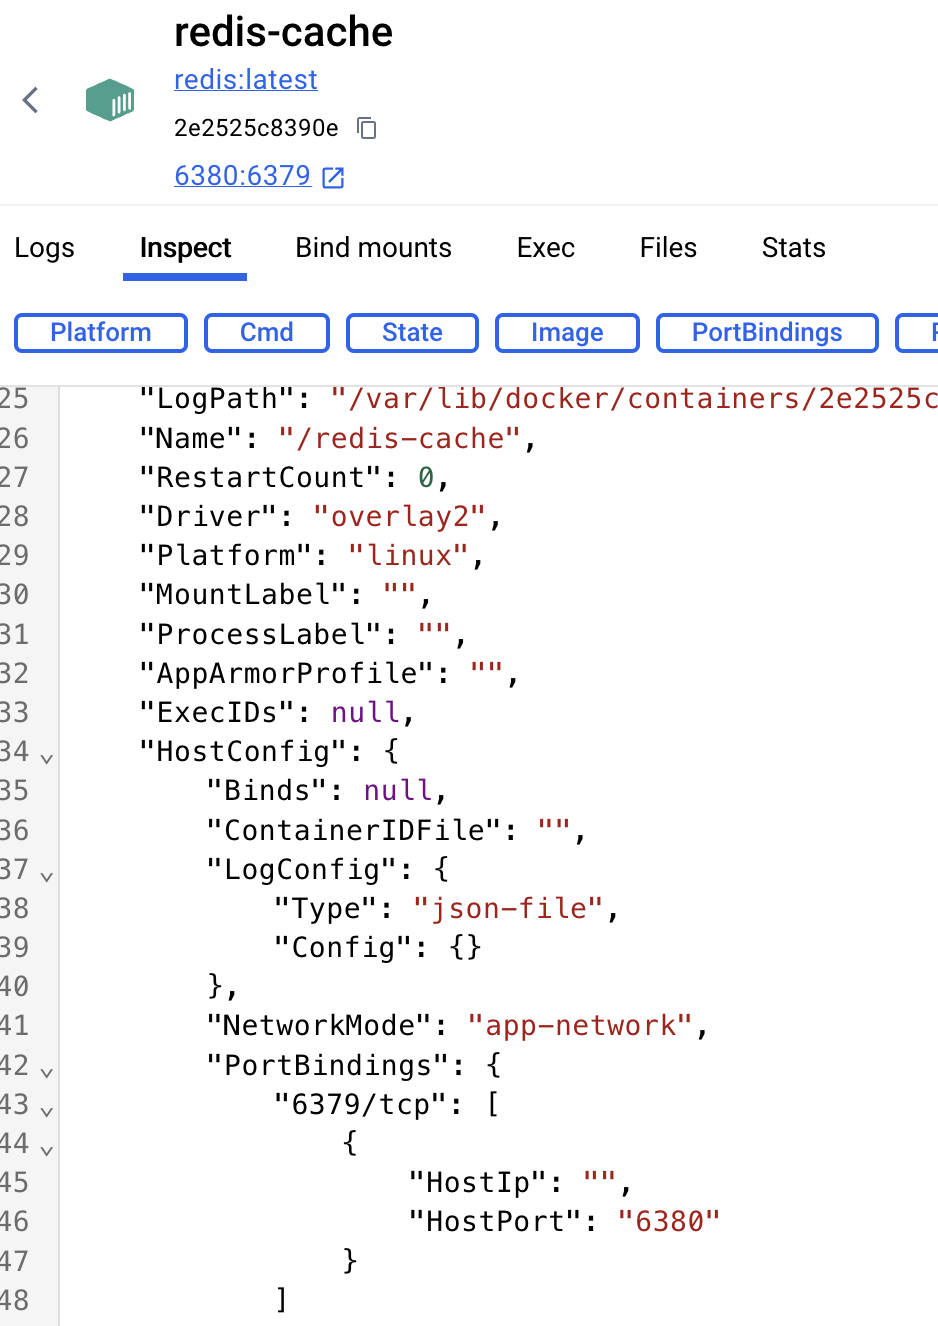The height and width of the screenshot is (1326, 938).
Task: Click the RestartCount value 0
Action: (426, 477)
